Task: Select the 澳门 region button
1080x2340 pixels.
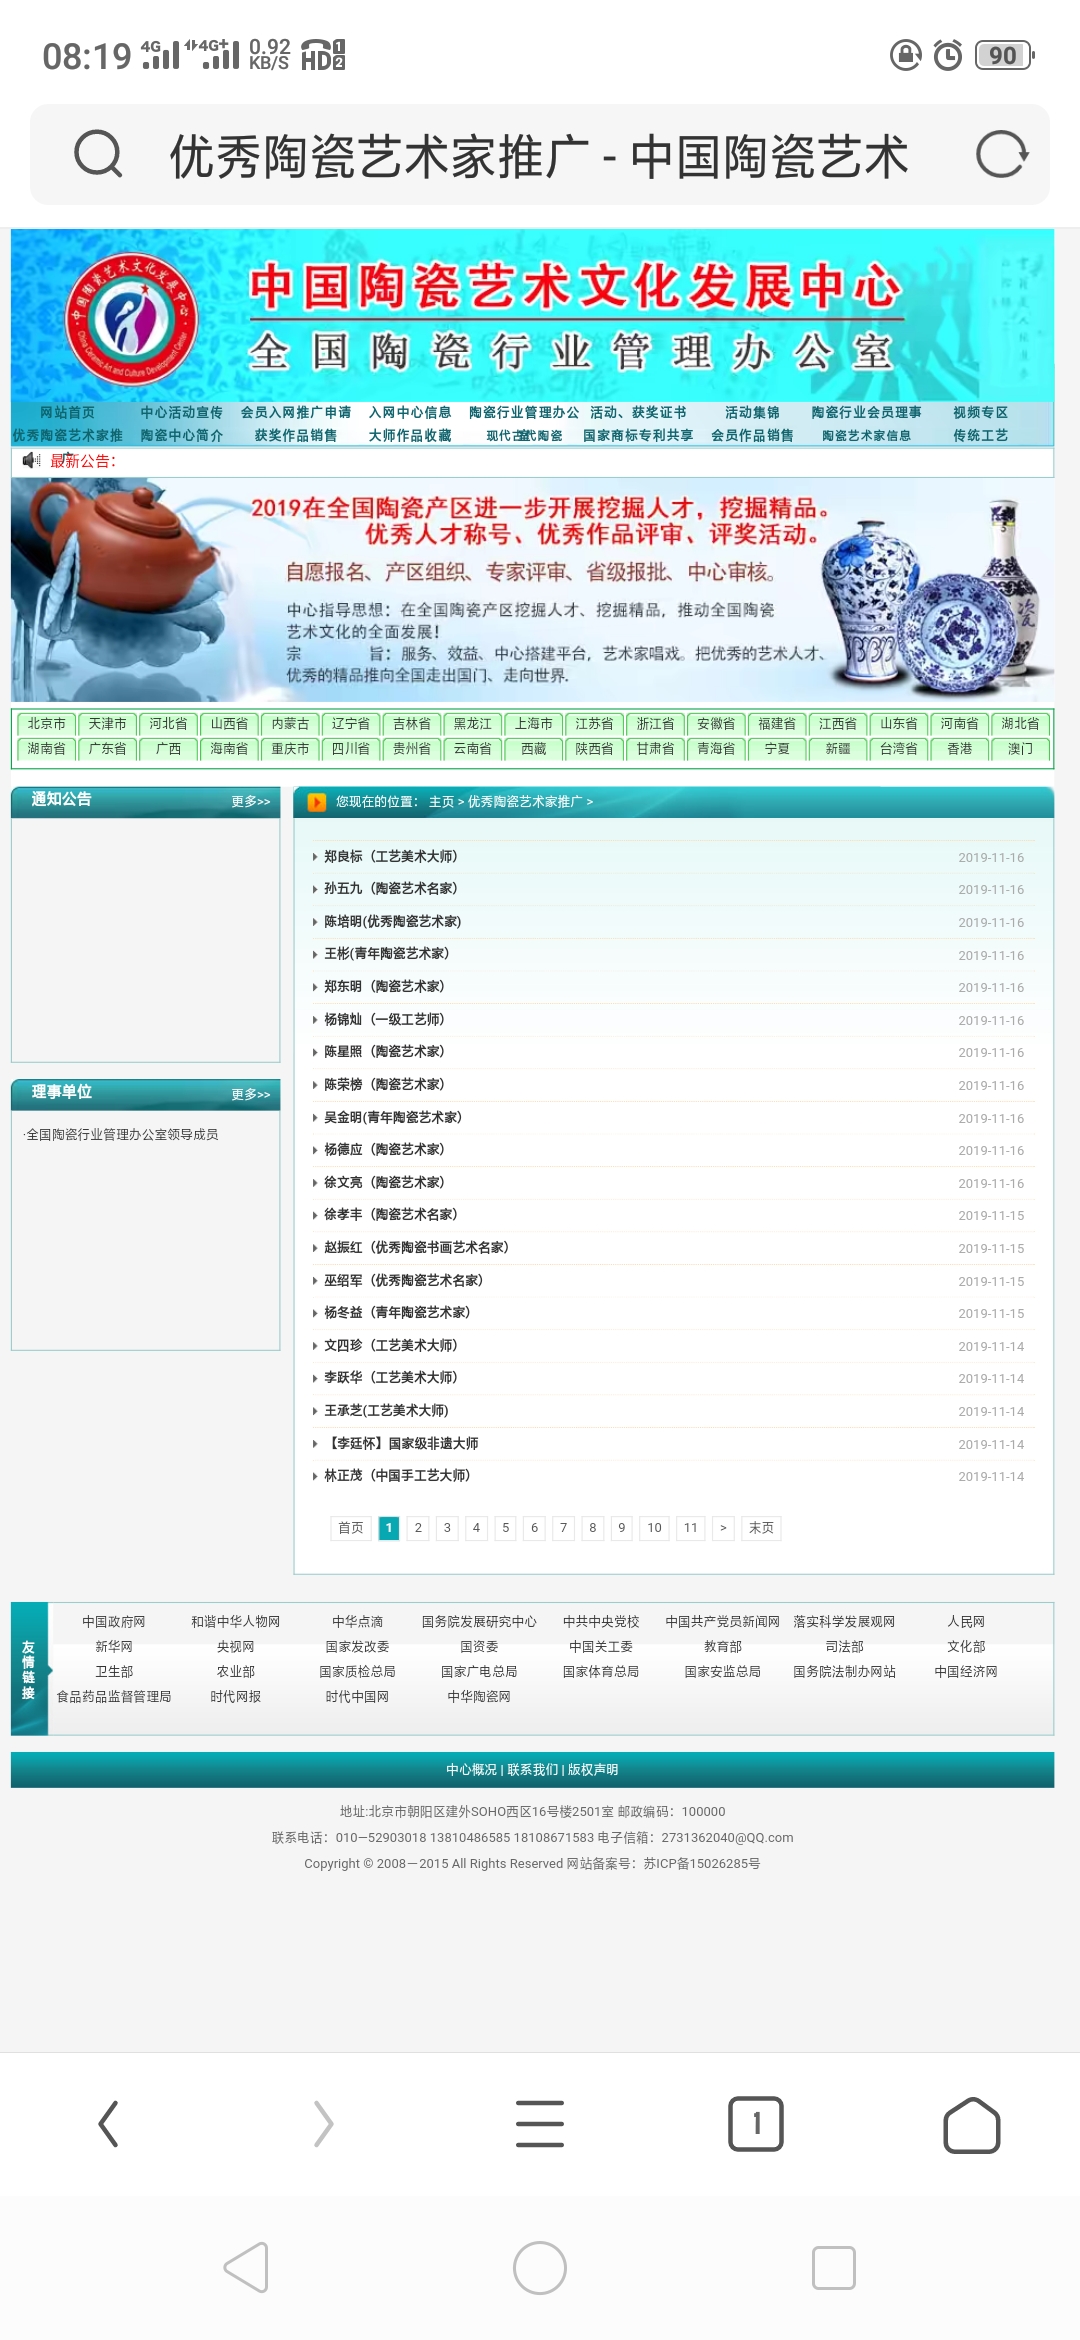Action: click(x=1020, y=749)
